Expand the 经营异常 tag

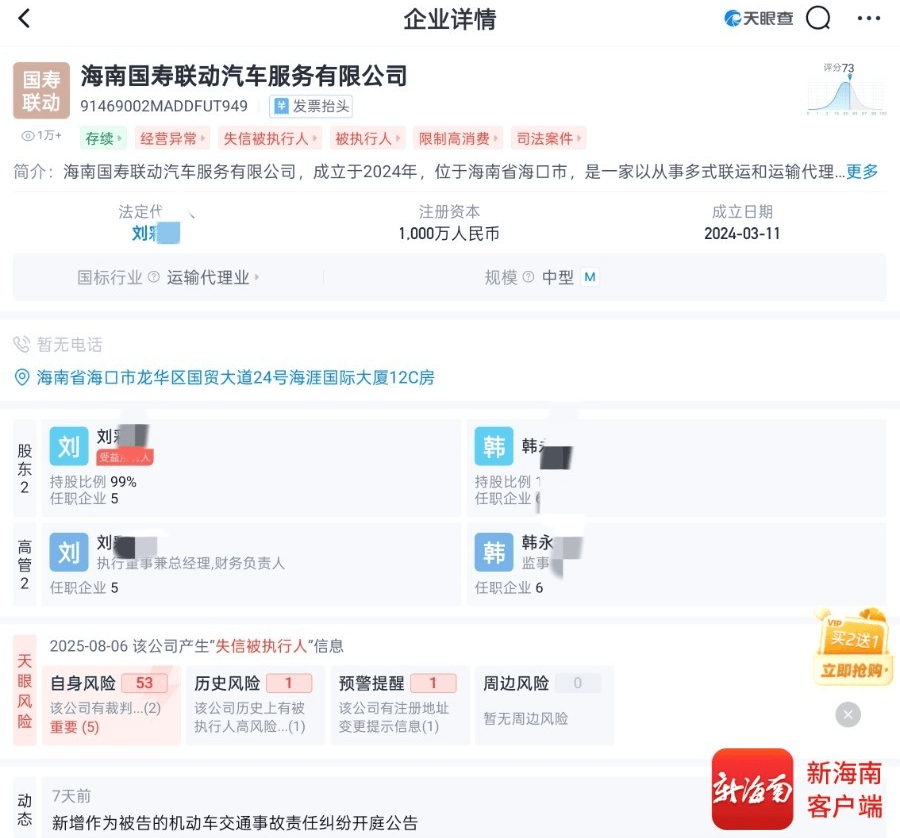[172, 139]
